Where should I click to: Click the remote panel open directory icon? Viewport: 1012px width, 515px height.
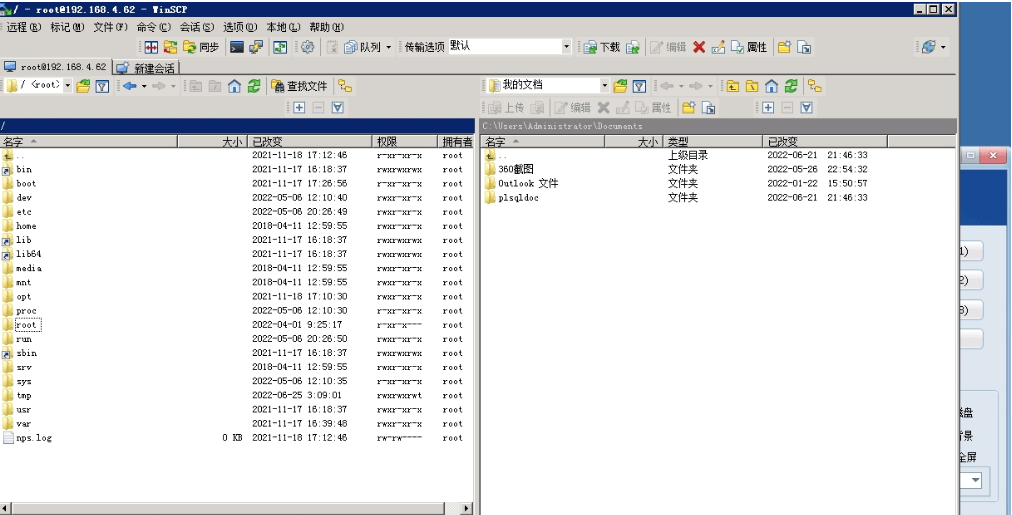[x=83, y=86]
